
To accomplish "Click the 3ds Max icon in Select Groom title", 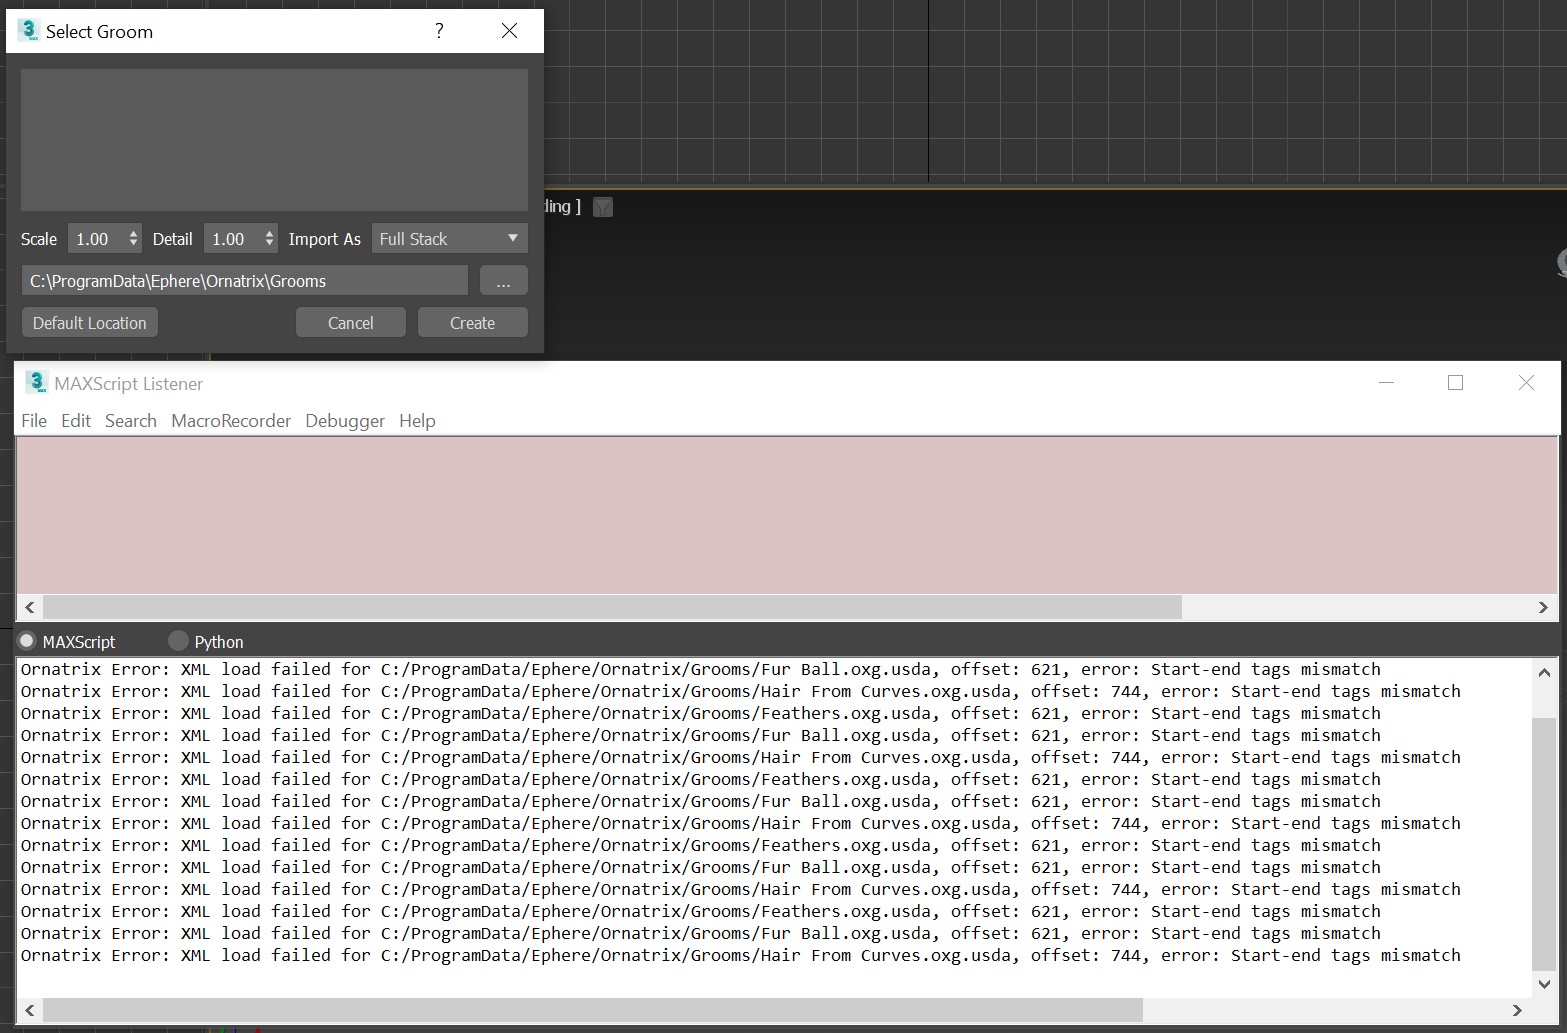I will point(28,31).
